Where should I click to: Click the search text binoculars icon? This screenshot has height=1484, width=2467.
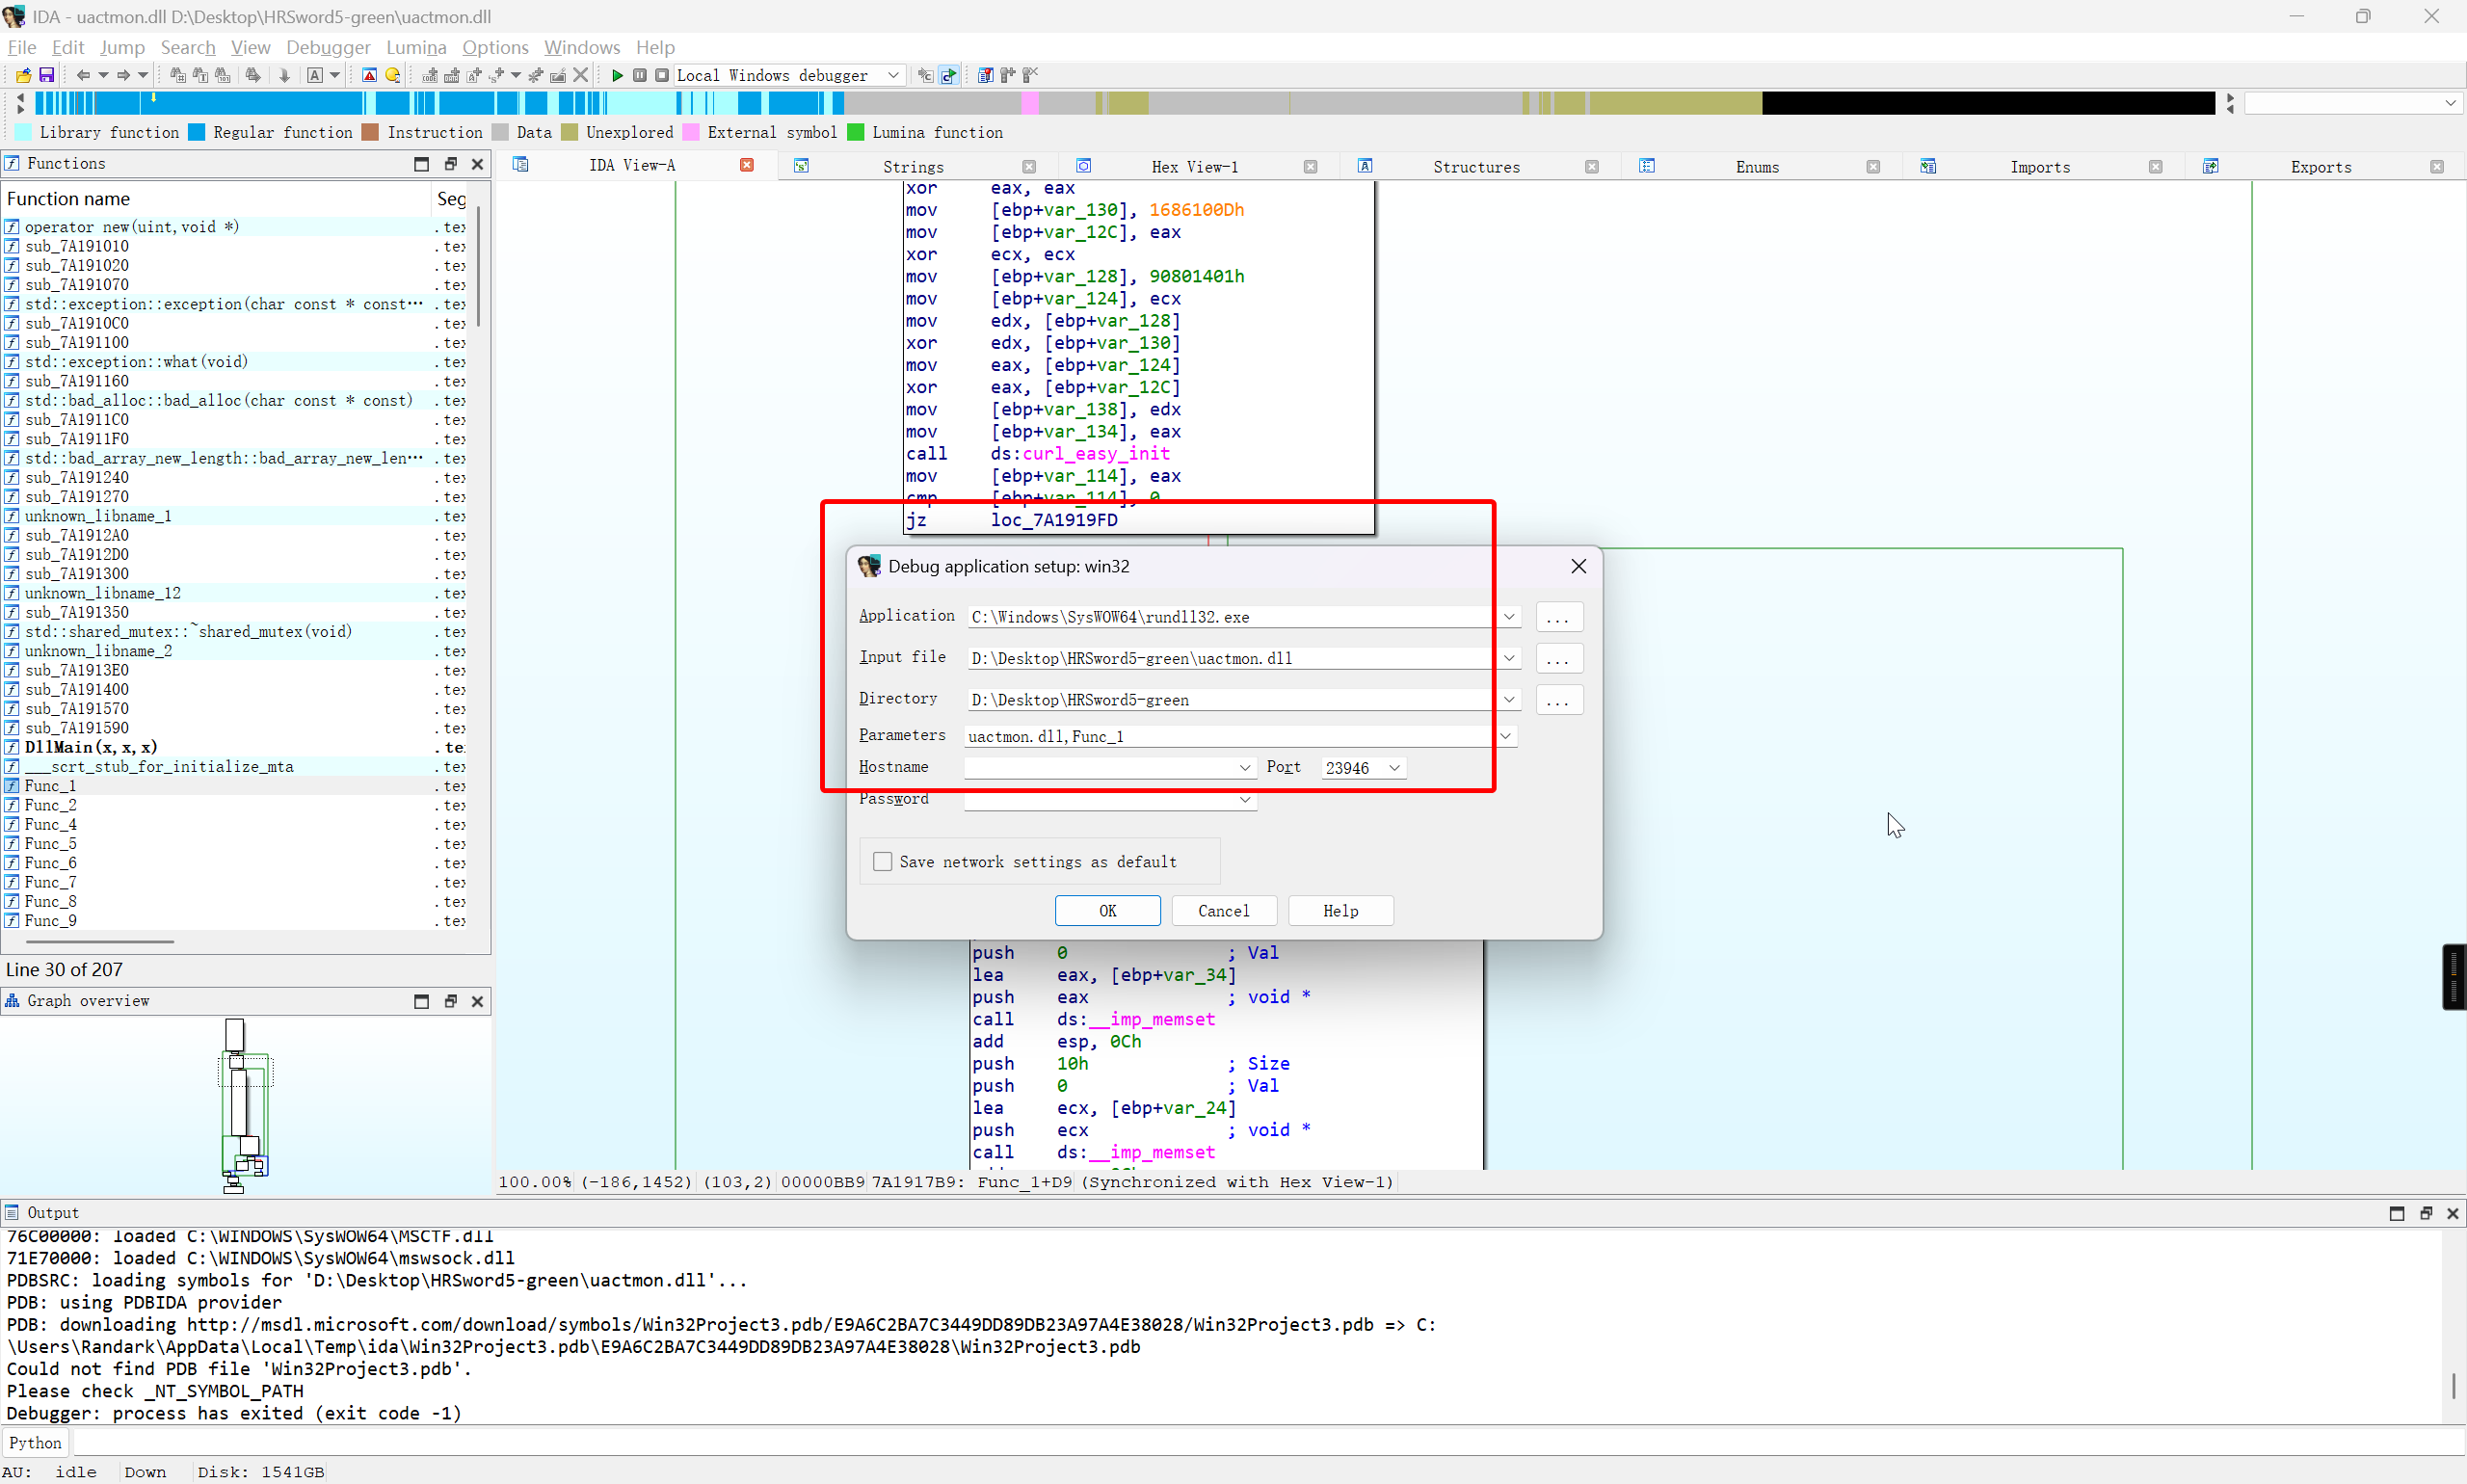pyautogui.click(x=200, y=75)
